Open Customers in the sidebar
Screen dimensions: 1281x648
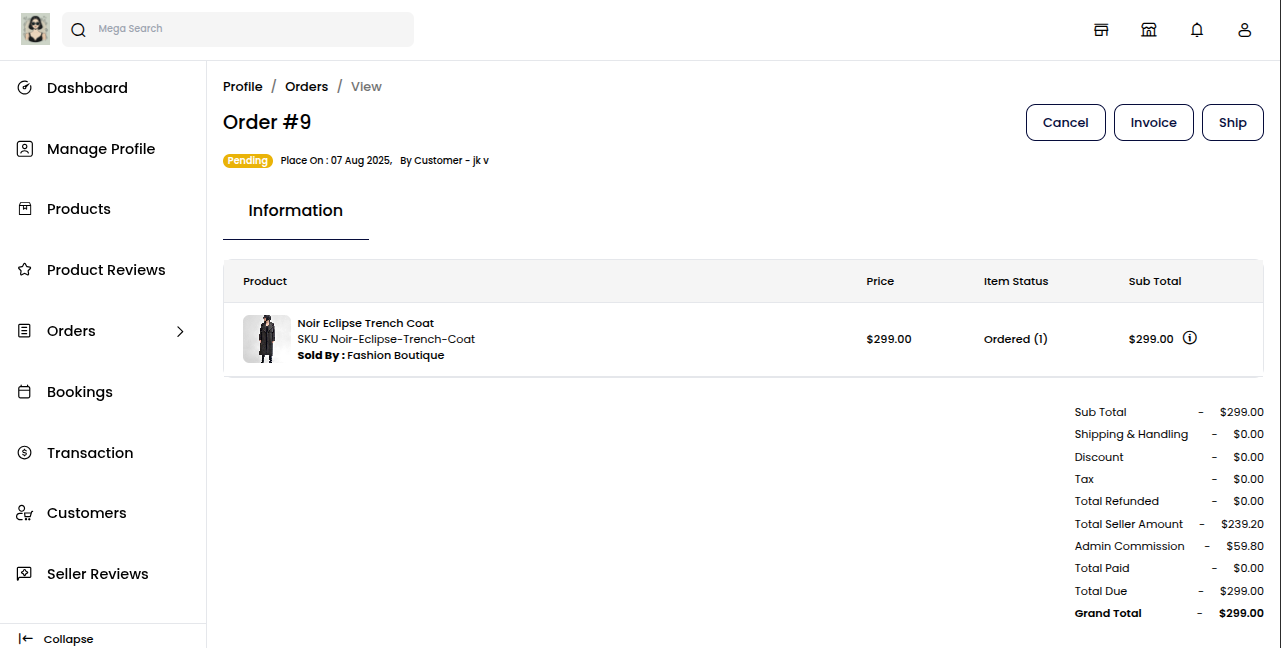pos(87,513)
